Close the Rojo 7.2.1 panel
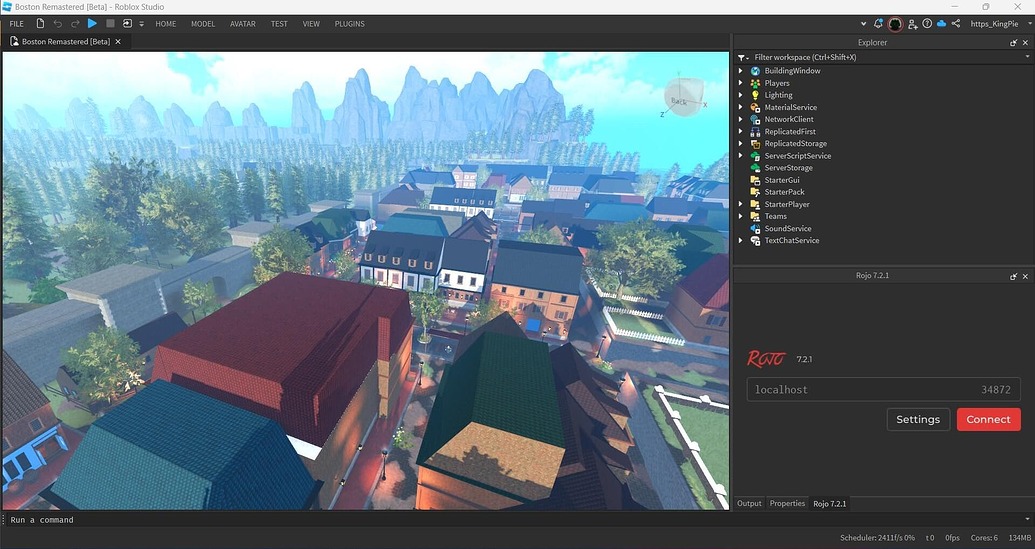This screenshot has height=549, width=1035. pos(1025,276)
